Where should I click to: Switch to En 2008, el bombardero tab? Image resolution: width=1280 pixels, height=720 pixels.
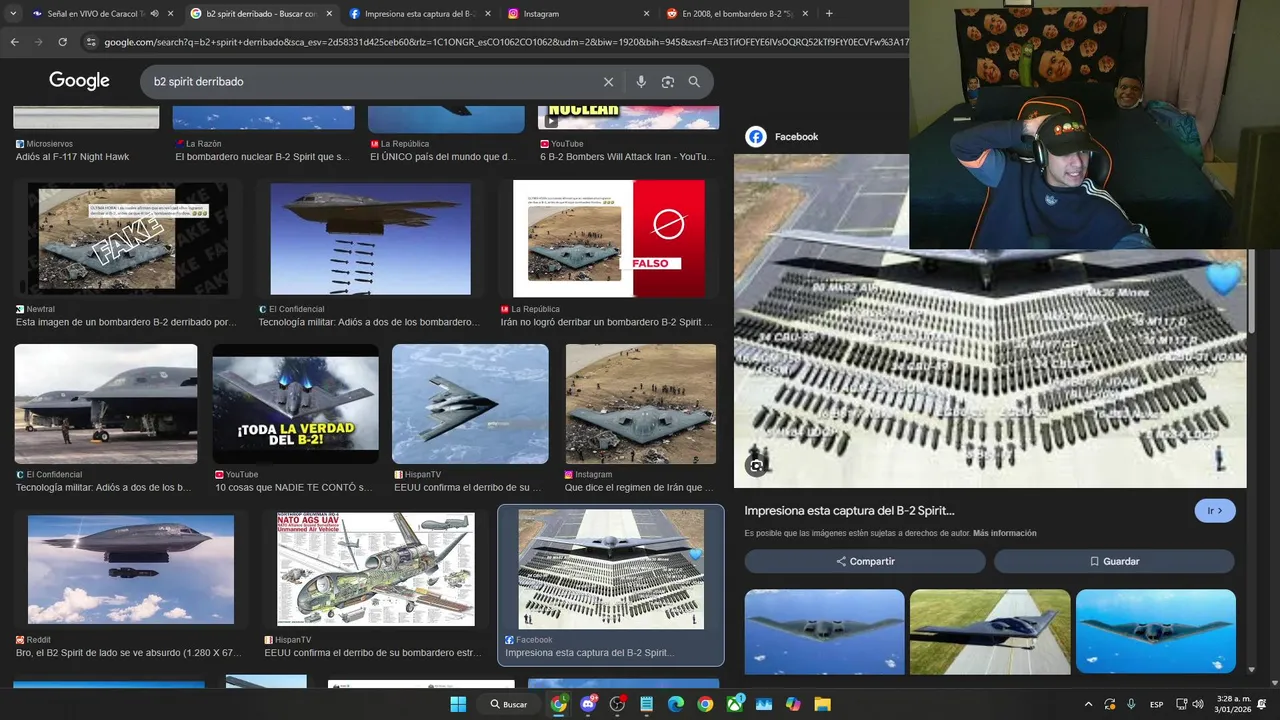click(x=735, y=14)
